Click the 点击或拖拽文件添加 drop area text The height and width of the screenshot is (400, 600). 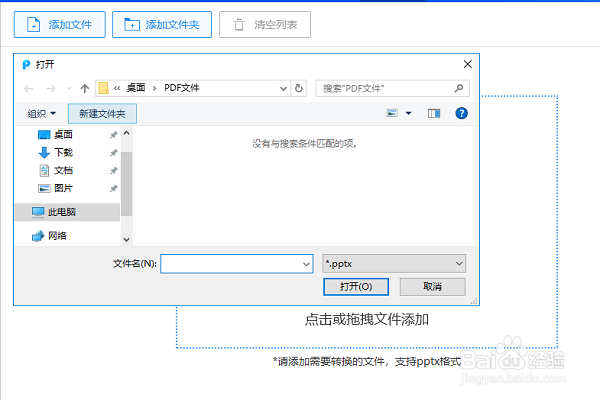(367, 319)
